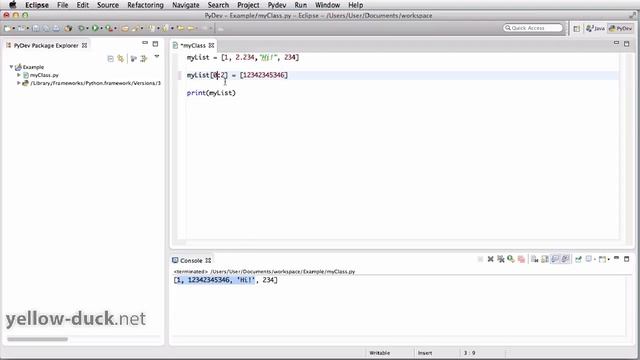Select the Console tab

(x=191, y=260)
